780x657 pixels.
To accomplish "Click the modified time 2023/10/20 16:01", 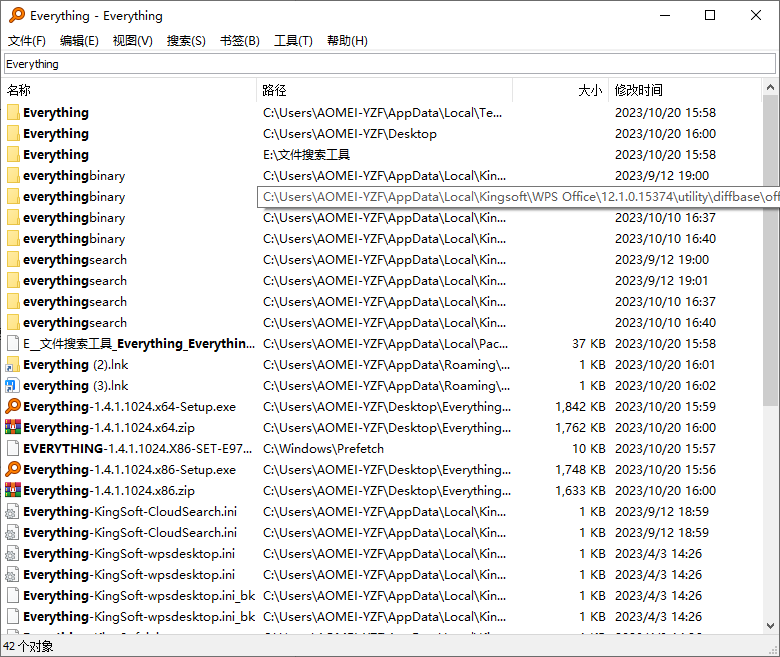I will [x=665, y=365].
